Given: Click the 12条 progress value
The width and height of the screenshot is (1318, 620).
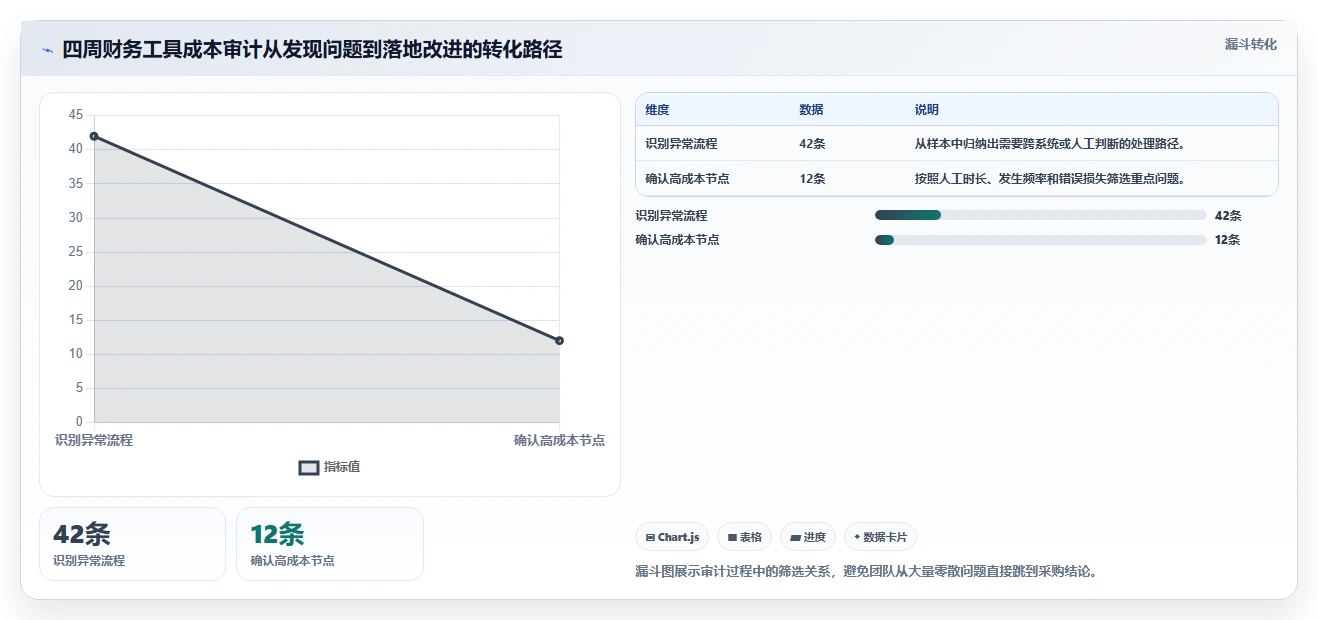Looking at the screenshot, I should [1227, 240].
